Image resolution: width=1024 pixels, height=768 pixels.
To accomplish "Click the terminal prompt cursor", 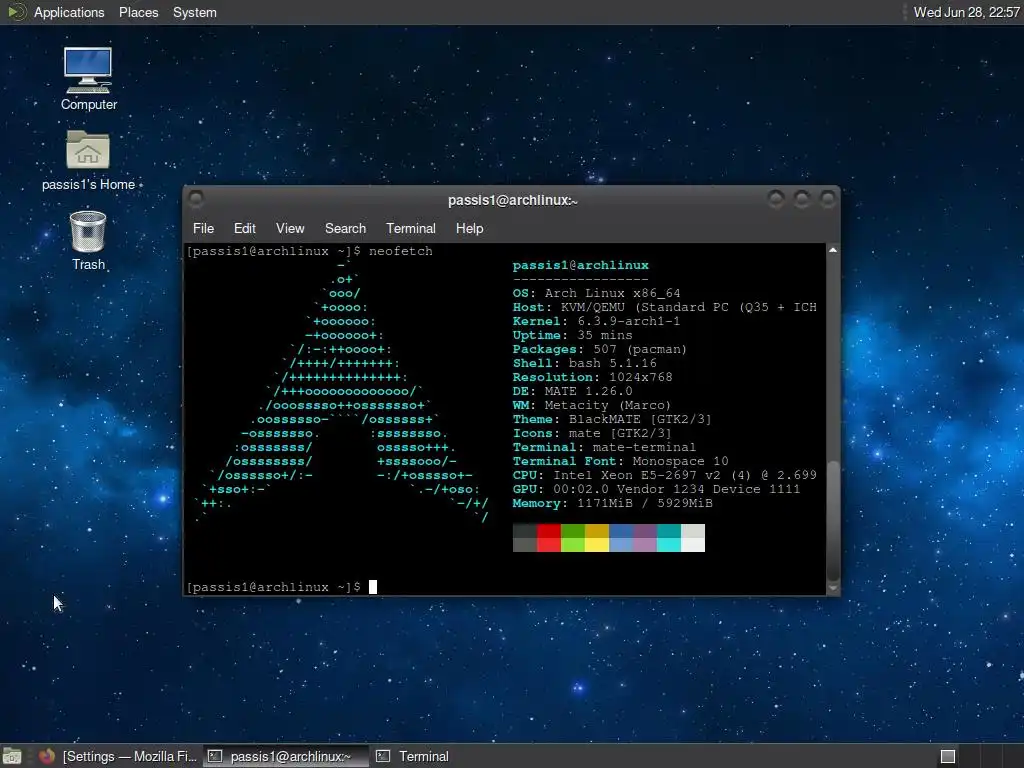I will click(373, 586).
